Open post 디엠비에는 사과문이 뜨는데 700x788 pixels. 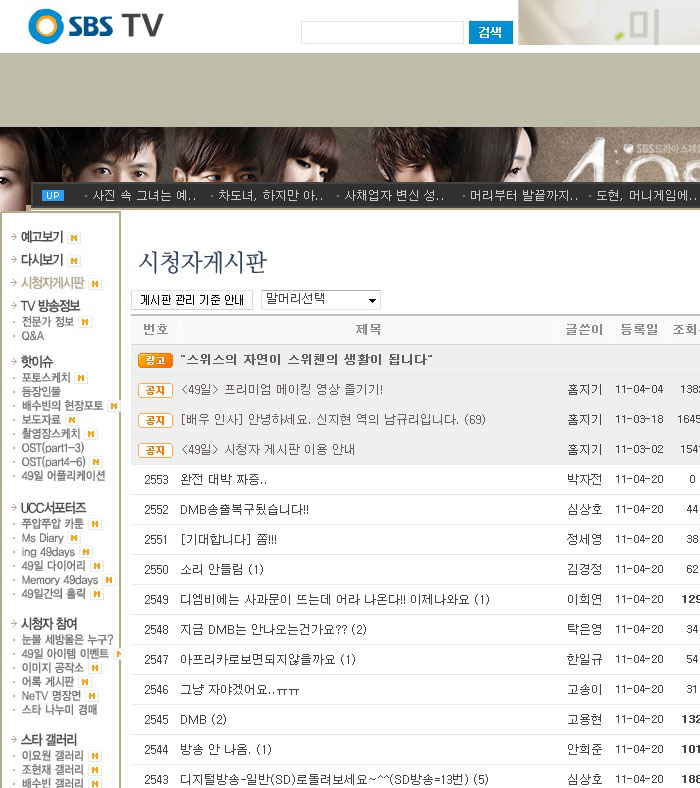[335, 600]
